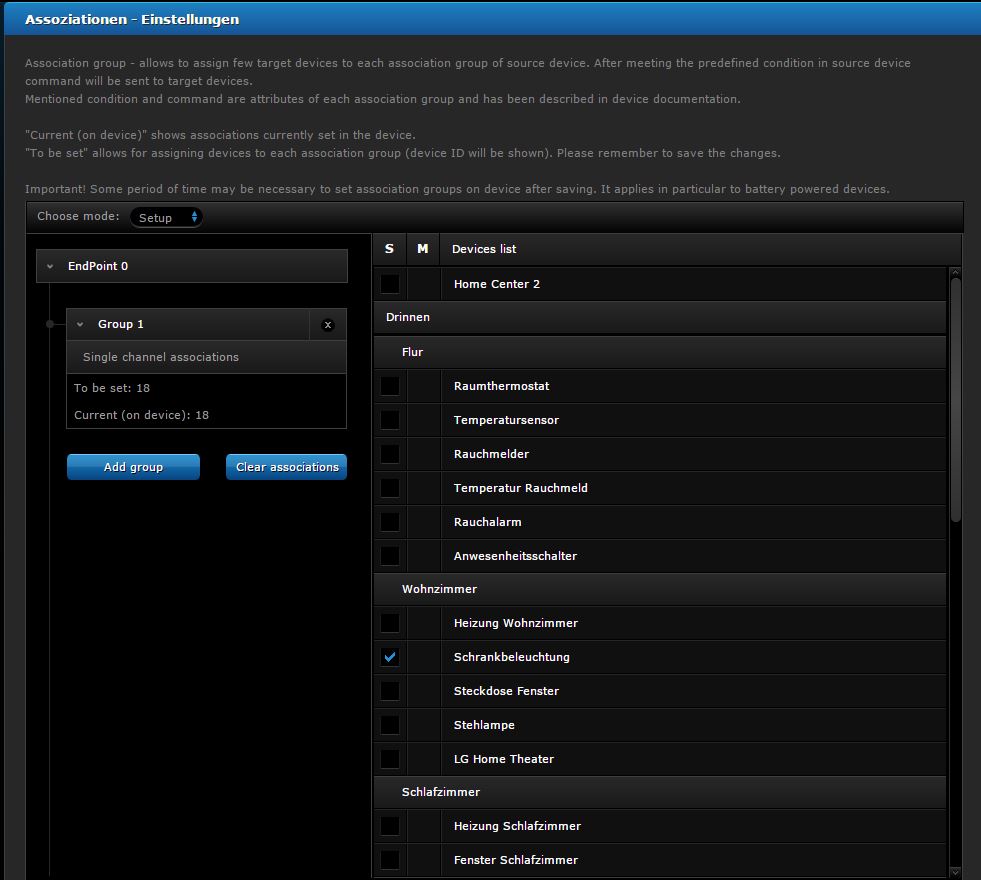The image size is (981, 880).
Task: Uncheck the Schrankbeleuchtung association
Action: [x=389, y=657]
